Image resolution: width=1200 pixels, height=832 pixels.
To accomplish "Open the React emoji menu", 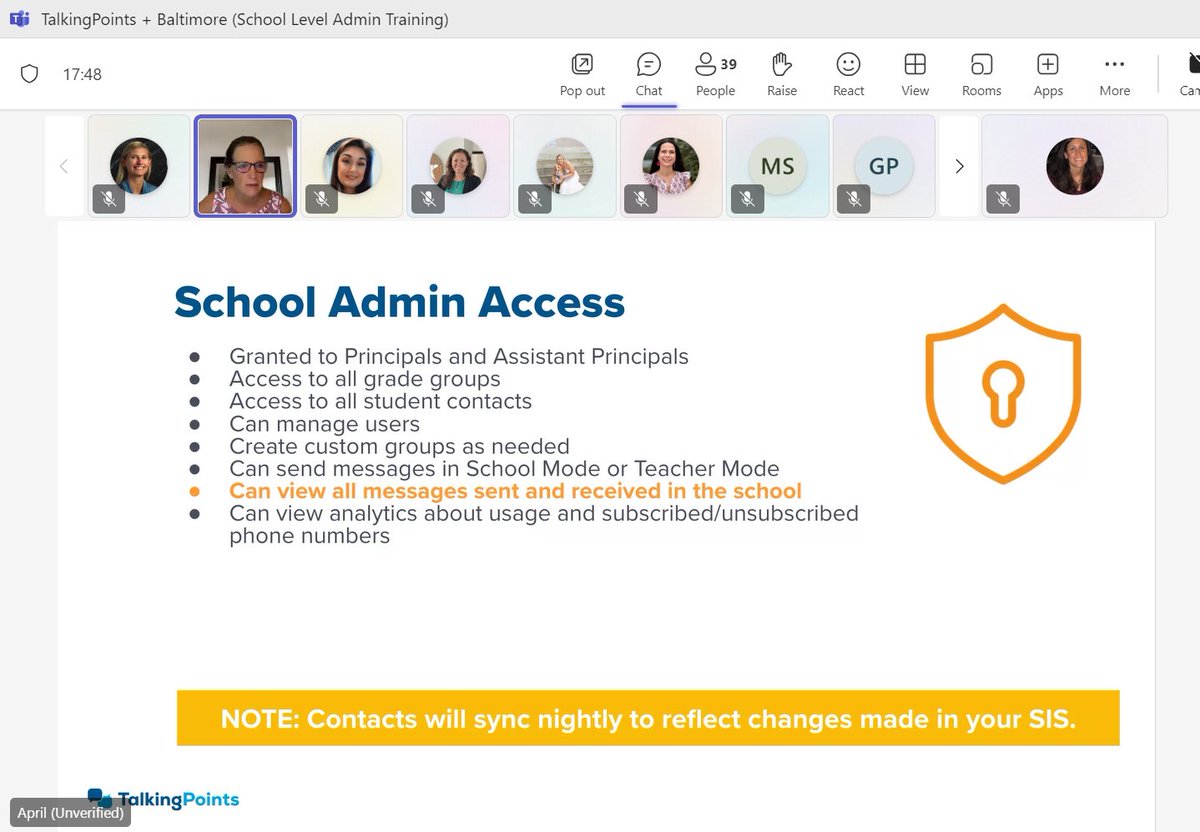I will pos(848,75).
